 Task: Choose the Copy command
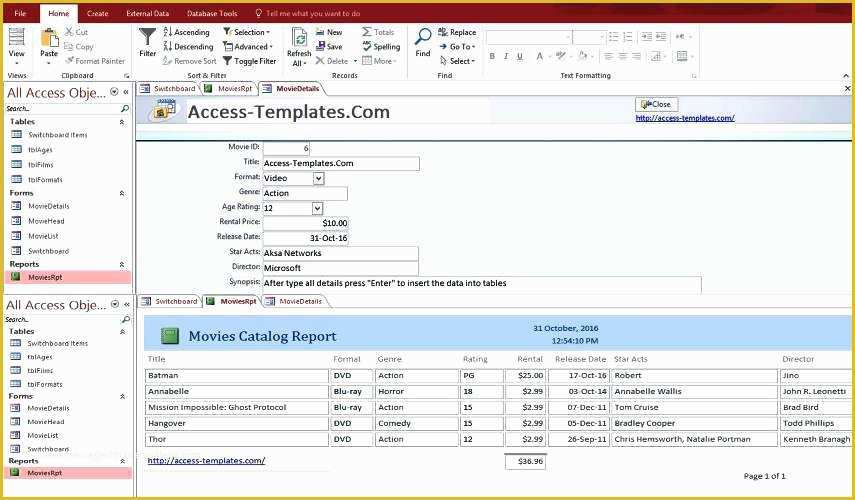point(79,47)
